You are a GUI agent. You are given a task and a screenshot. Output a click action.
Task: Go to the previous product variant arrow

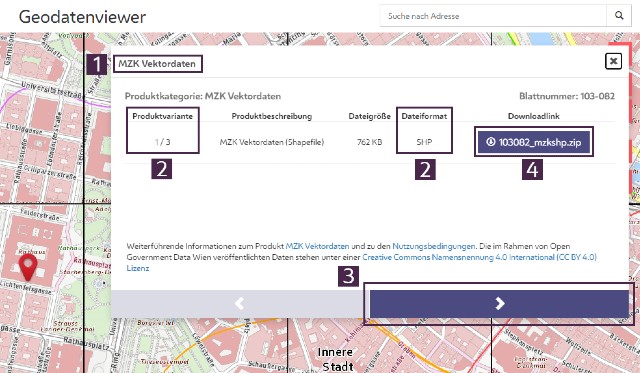point(240,303)
